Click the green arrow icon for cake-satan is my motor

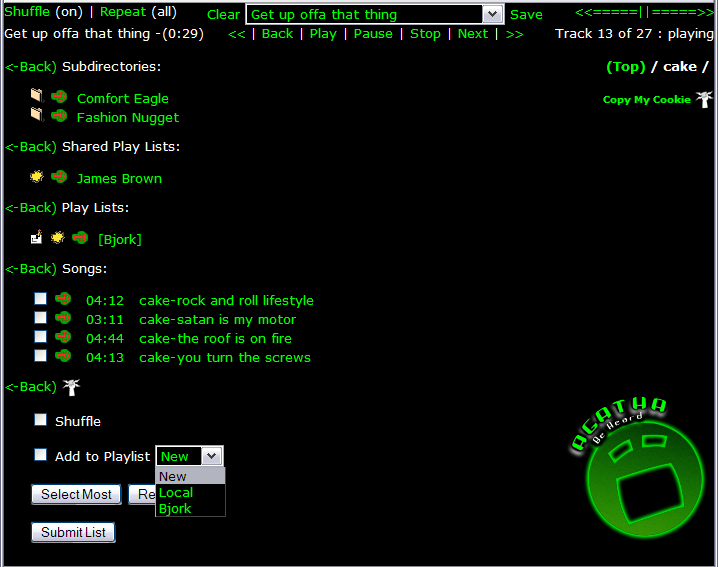[63, 318]
